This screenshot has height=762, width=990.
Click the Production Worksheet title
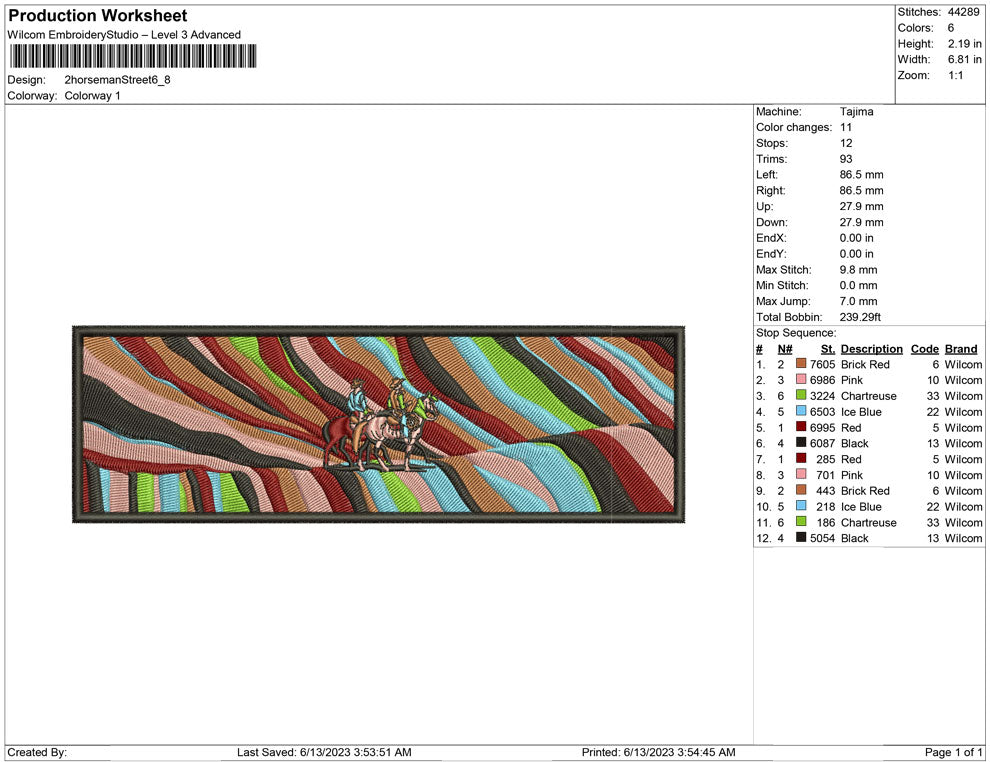click(x=98, y=16)
